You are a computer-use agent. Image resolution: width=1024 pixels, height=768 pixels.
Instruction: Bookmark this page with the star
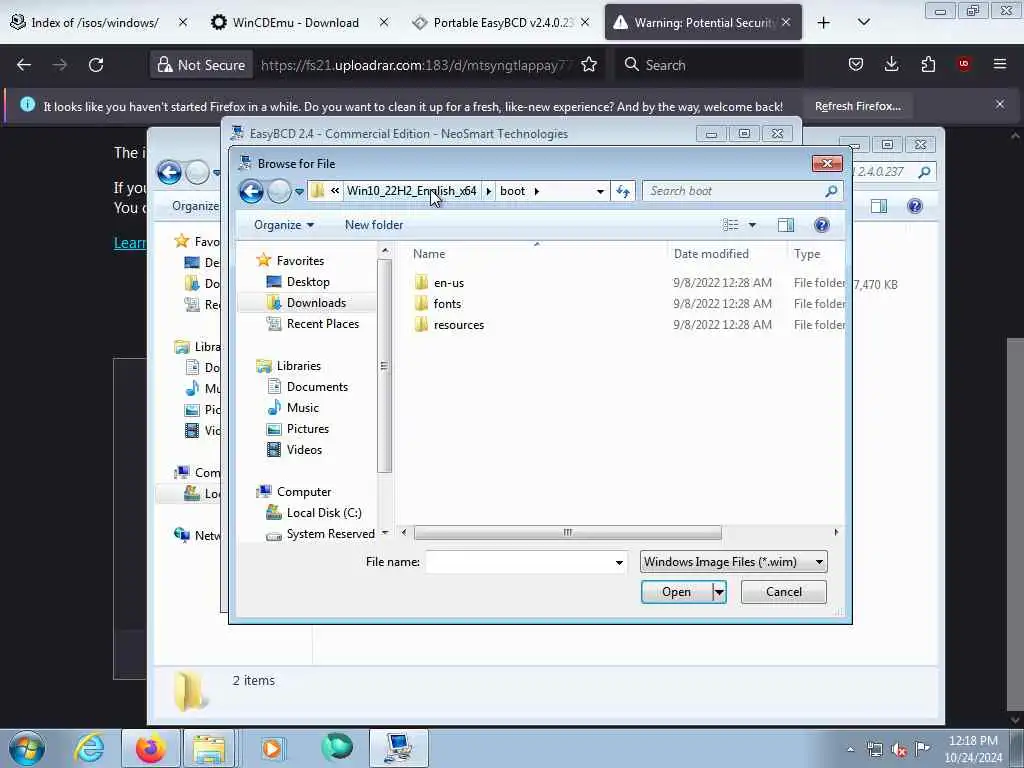589,65
